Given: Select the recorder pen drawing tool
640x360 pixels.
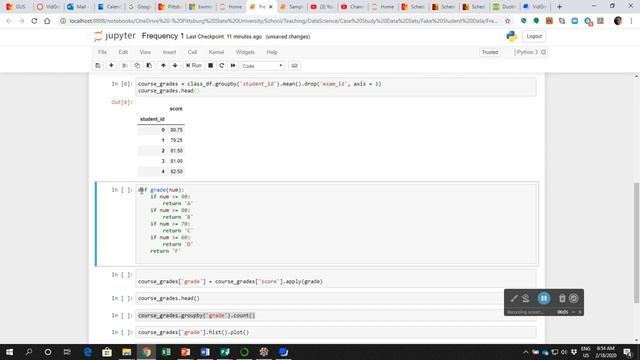Looking at the screenshot, I should [514, 298].
